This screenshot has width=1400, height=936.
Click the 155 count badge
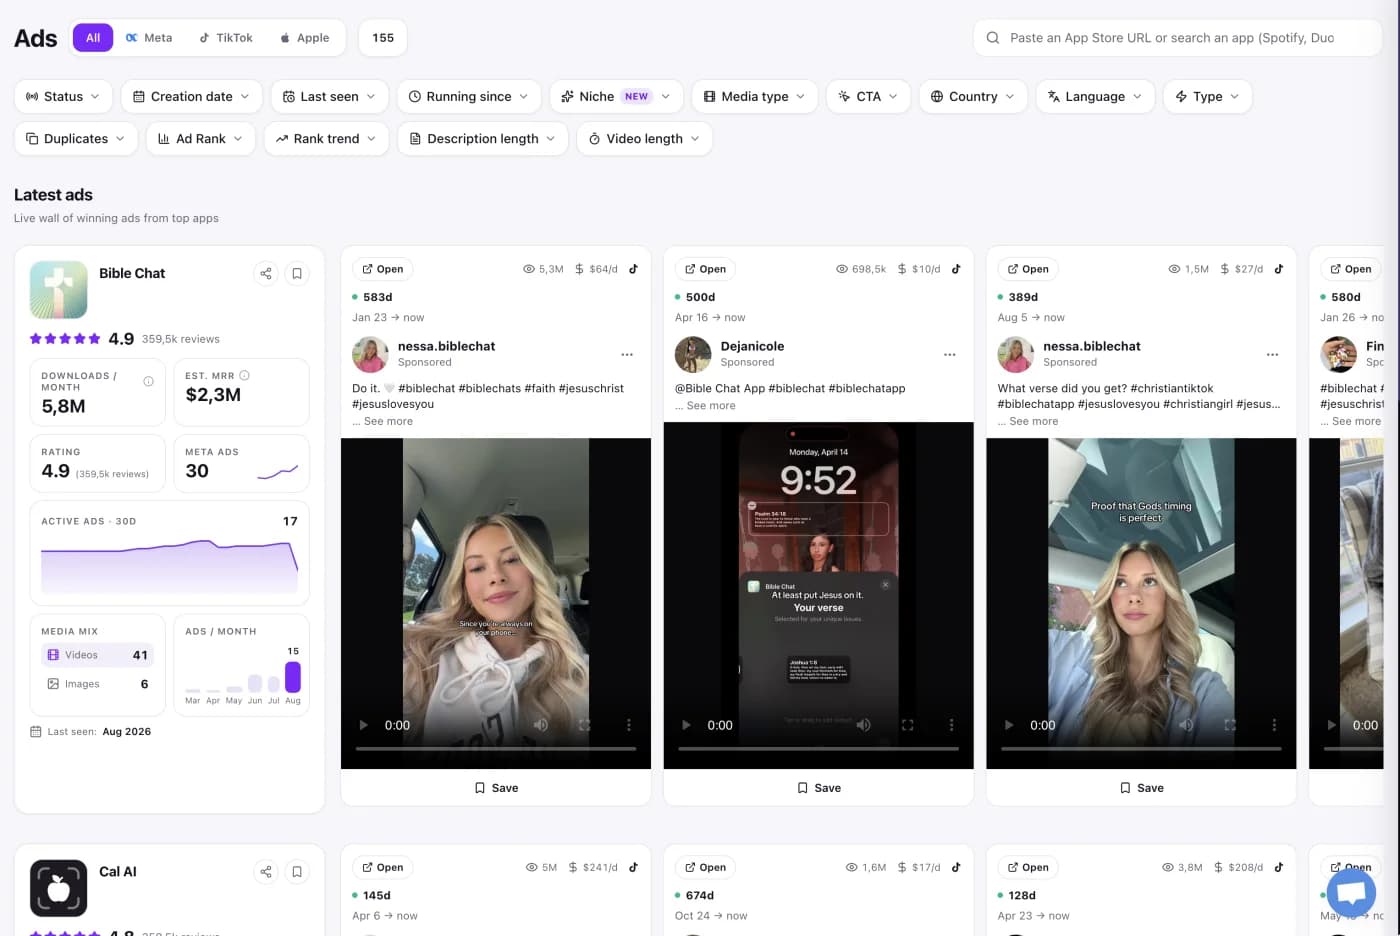pyautogui.click(x=383, y=38)
